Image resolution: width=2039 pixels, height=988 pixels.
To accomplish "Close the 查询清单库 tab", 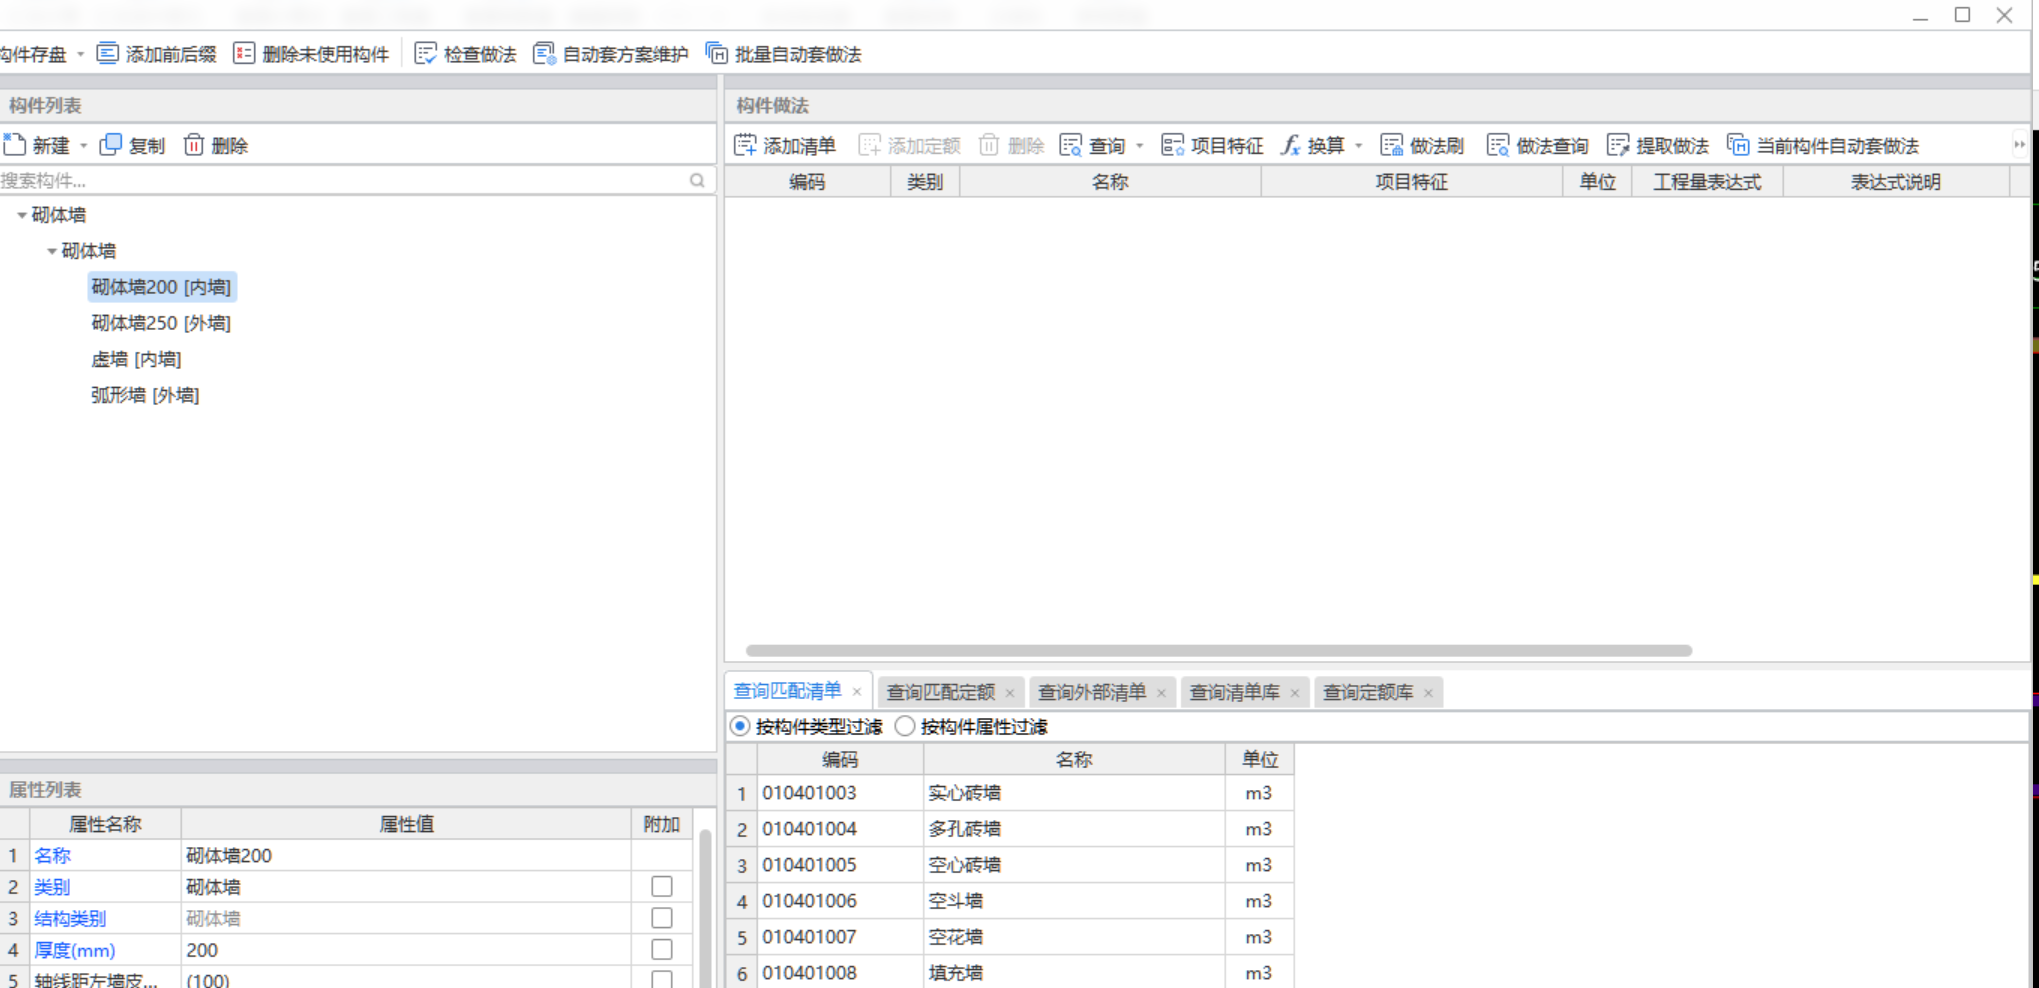I will pyautogui.click(x=1295, y=693).
